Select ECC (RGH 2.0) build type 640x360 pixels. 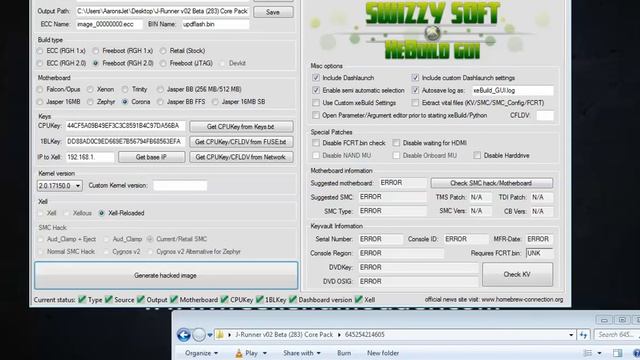[x=40, y=64]
